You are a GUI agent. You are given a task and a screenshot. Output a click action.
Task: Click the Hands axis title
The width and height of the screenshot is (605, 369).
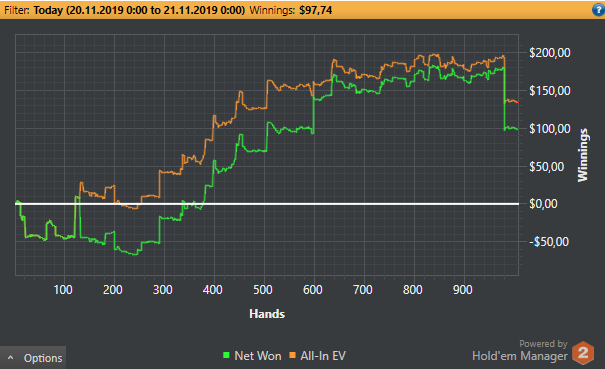267,314
